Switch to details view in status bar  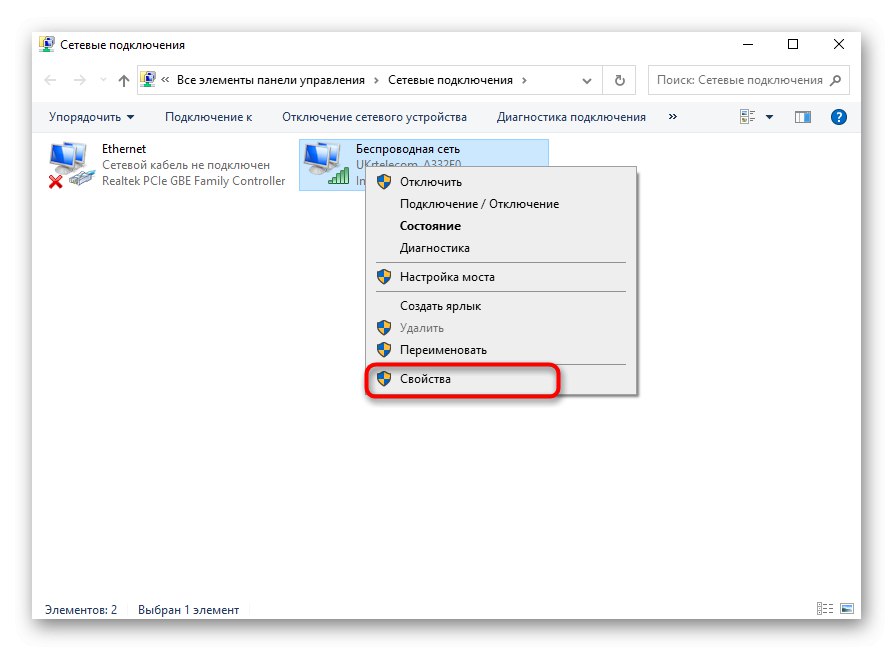tap(825, 609)
